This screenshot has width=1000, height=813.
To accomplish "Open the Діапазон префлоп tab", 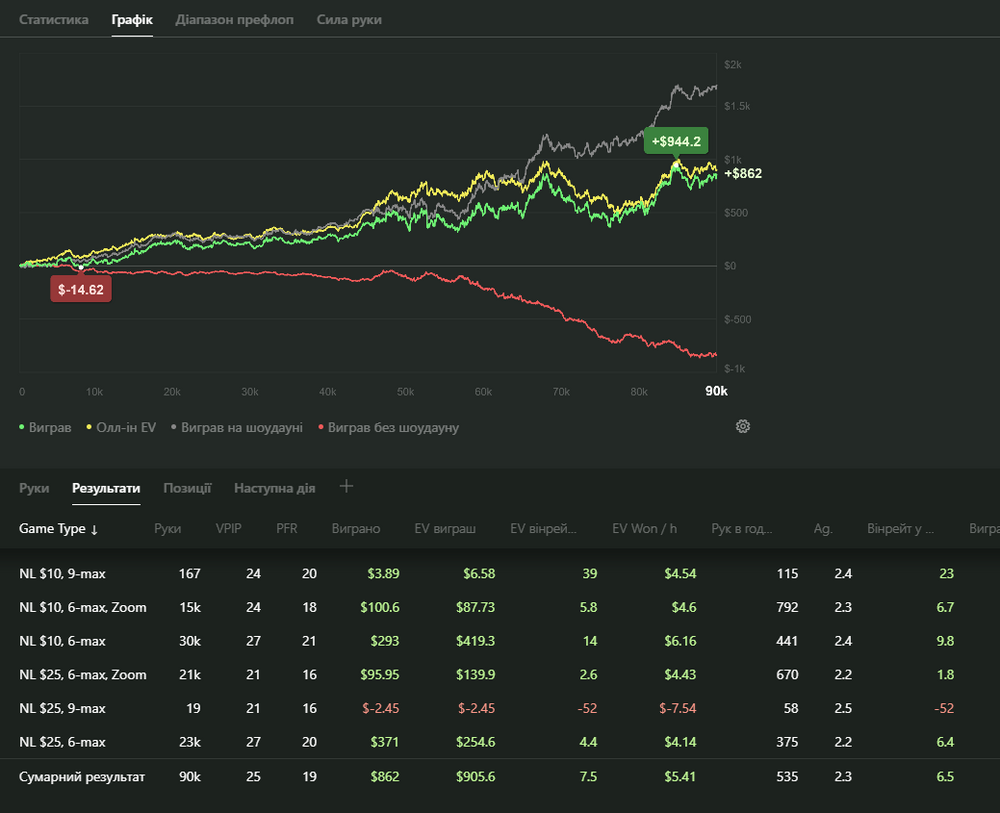I will [x=234, y=20].
